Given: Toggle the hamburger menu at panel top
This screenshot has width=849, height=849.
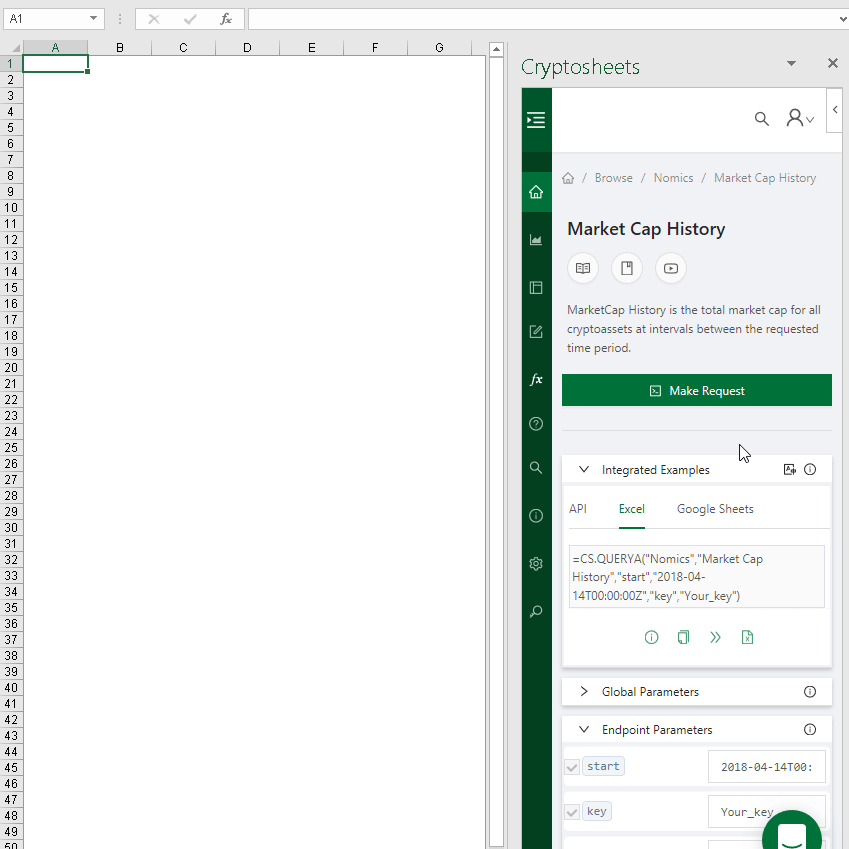Looking at the screenshot, I should pos(536,120).
